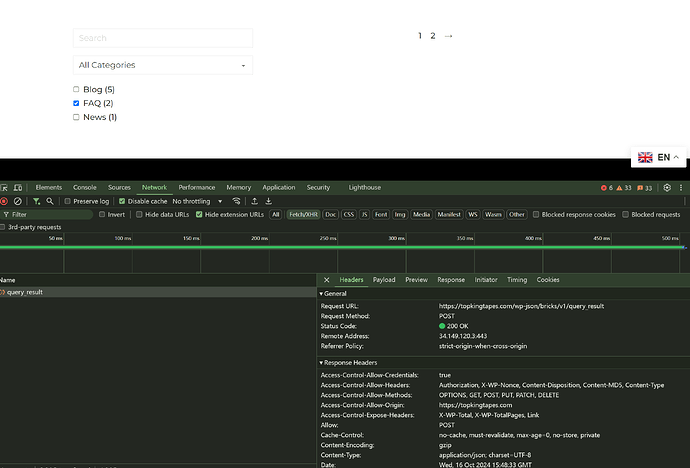Open the Application tab
The height and width of the screenshot is (468, 690).
pyautogui.click(x=279, y=188)
